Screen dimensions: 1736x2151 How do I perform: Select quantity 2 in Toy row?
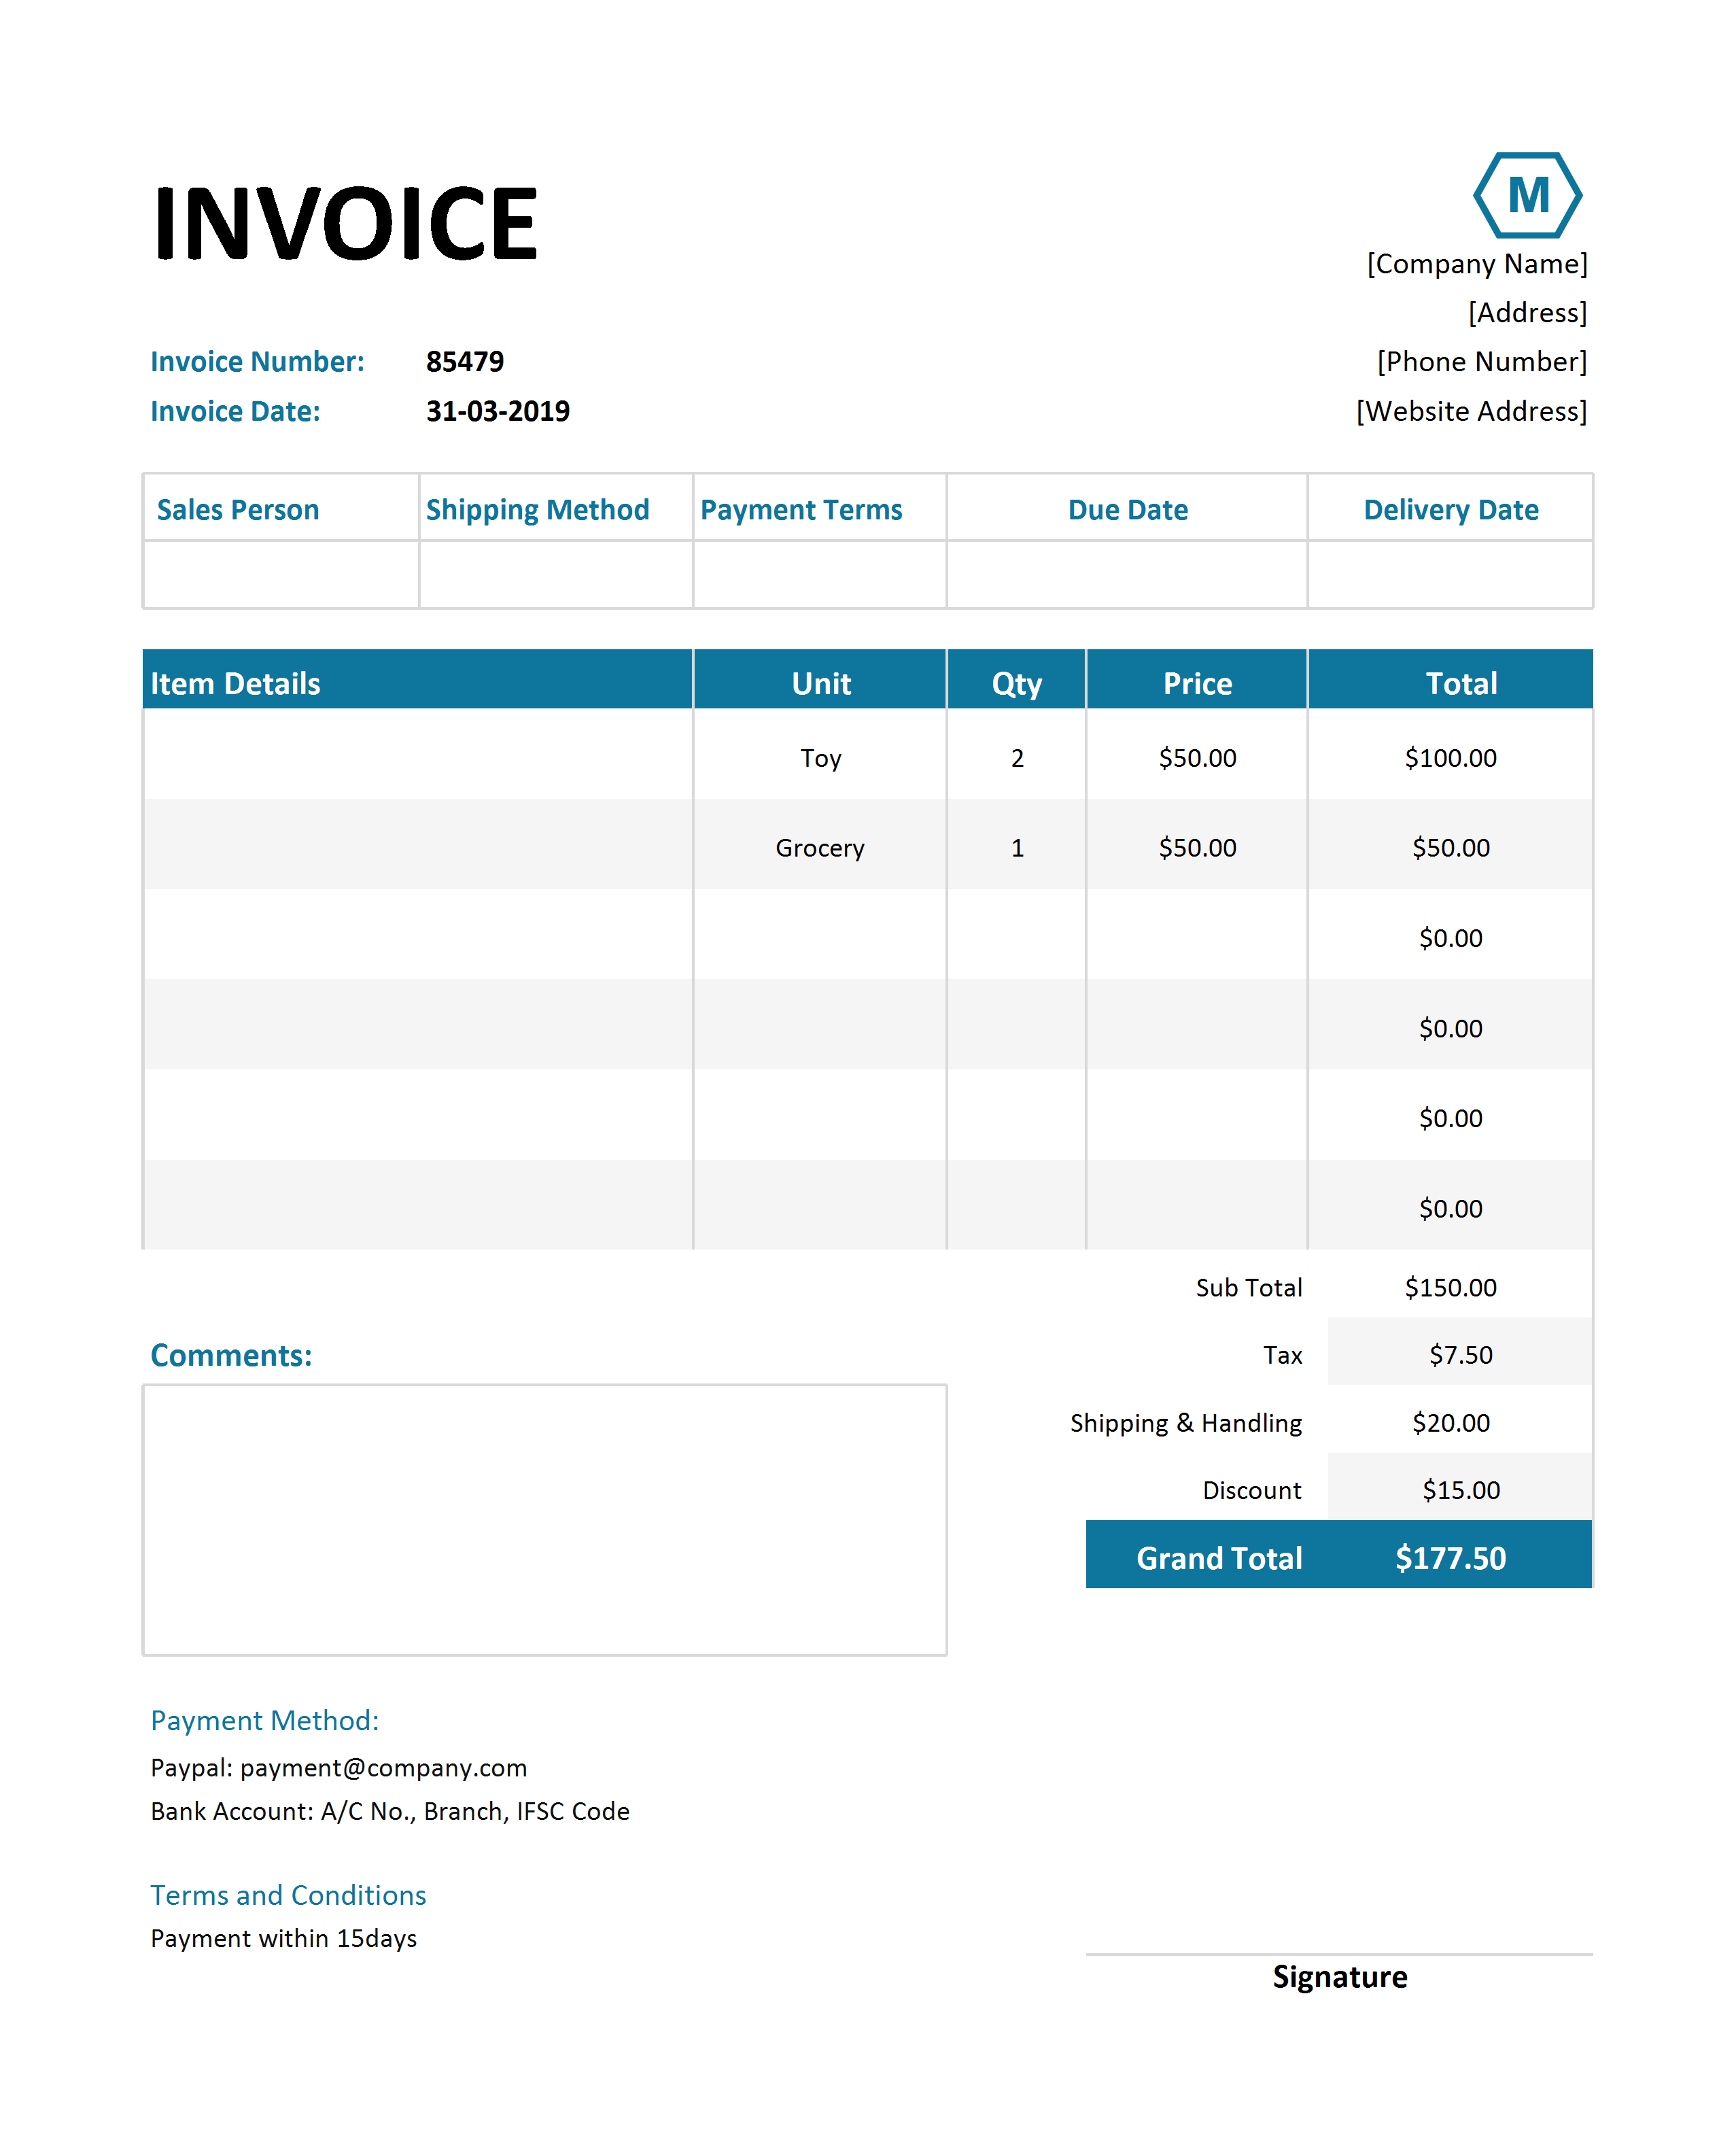point(1016,755)
